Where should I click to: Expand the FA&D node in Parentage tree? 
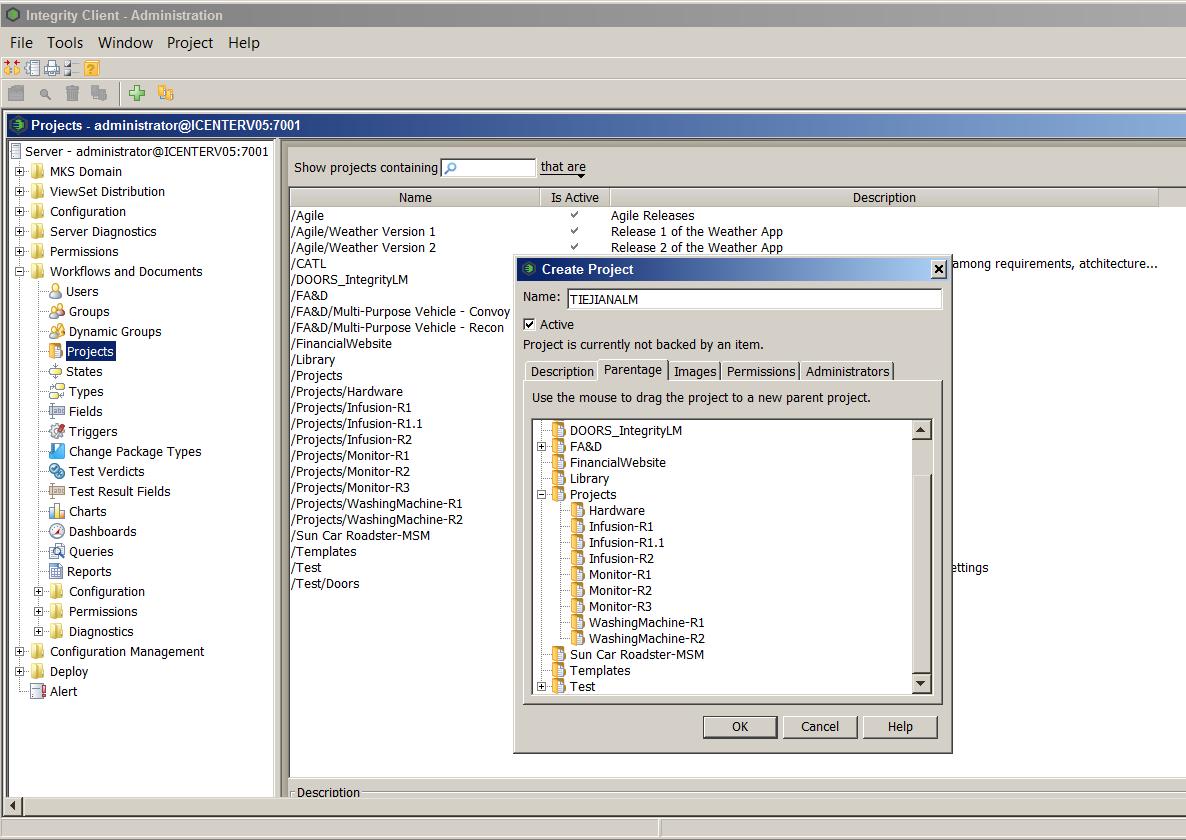542,446
